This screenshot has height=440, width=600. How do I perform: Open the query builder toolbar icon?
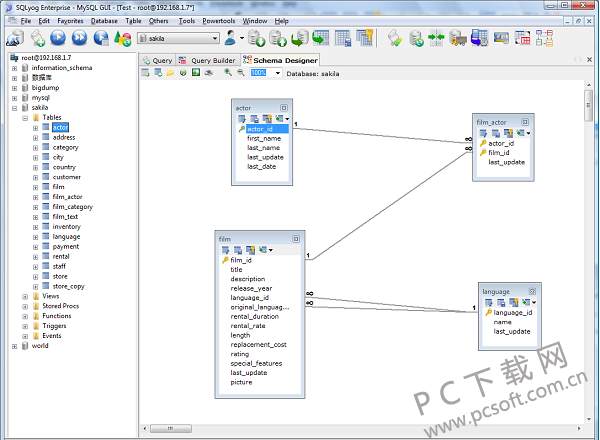pos(523,38)
